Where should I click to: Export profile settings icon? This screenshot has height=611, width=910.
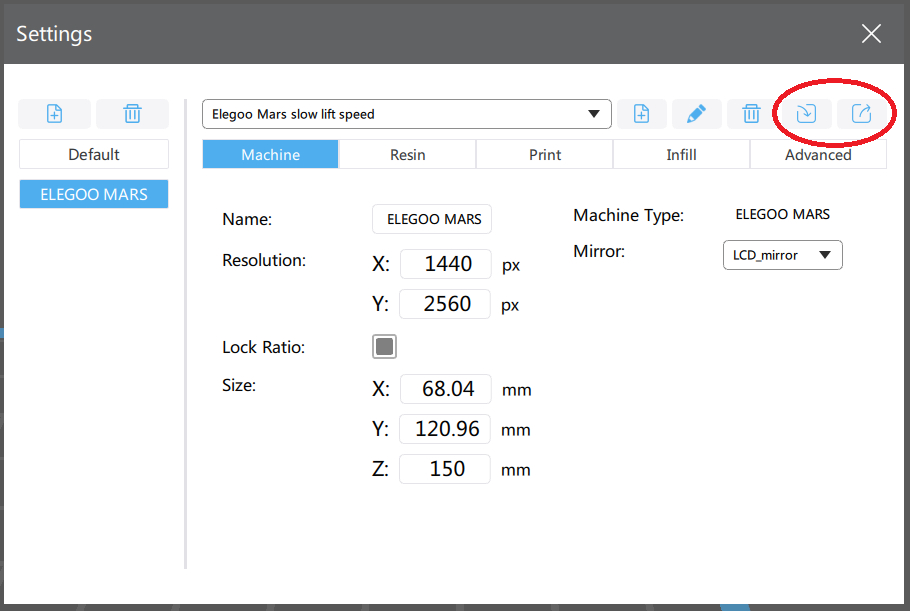pyautogui.click(x=861, y=114)
